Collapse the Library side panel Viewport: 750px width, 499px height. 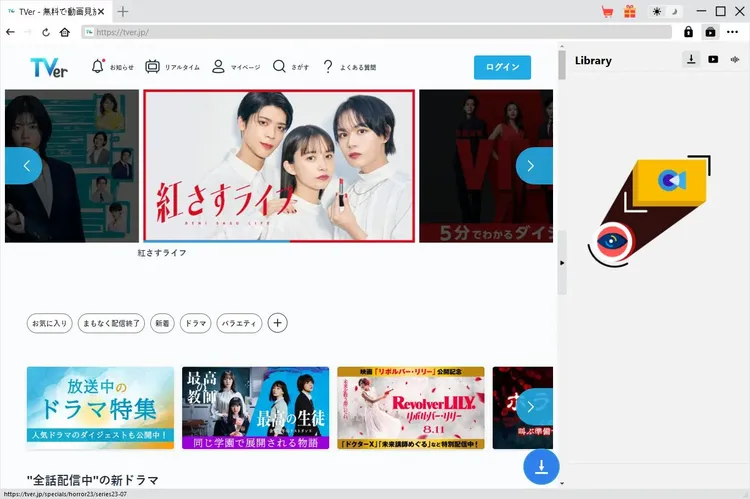[561, 262]
